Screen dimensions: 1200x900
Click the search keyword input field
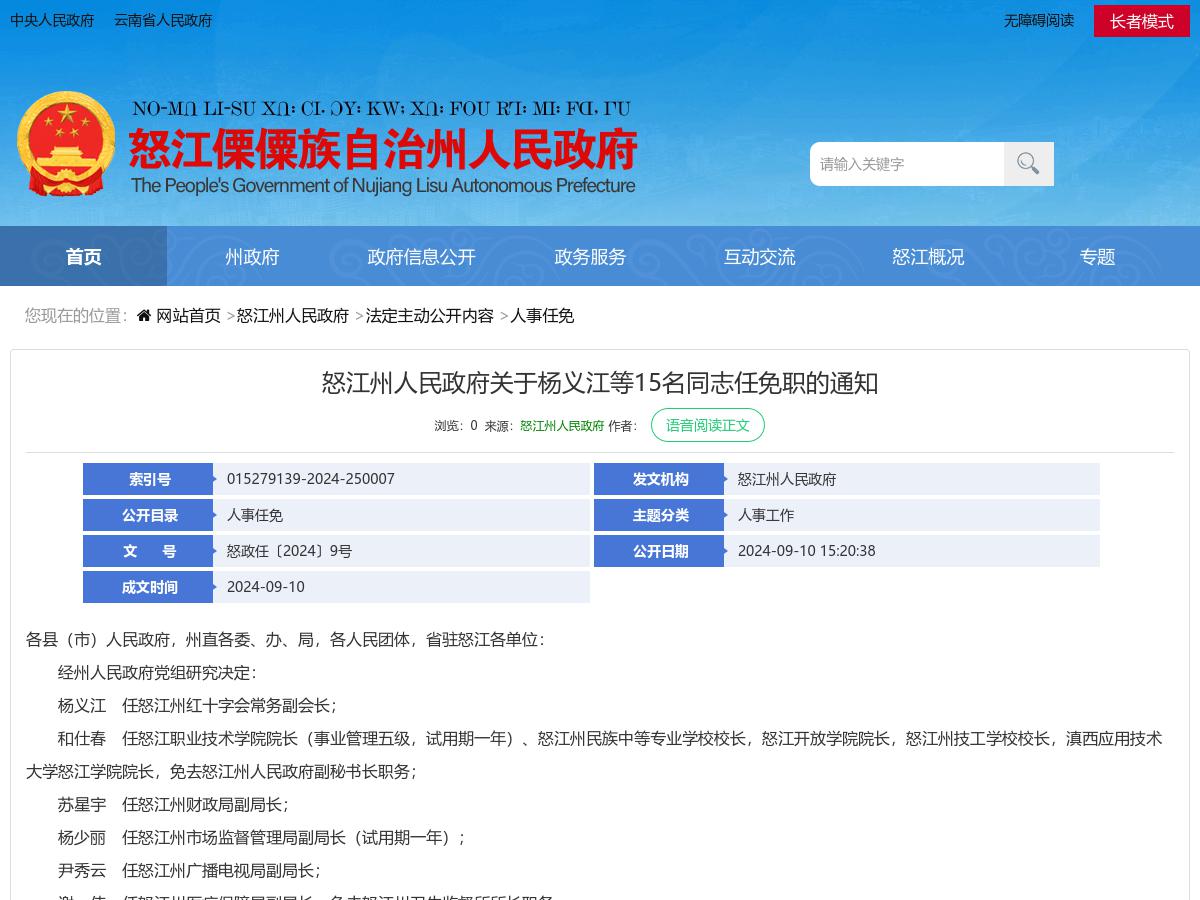click(x=905, y=163)
